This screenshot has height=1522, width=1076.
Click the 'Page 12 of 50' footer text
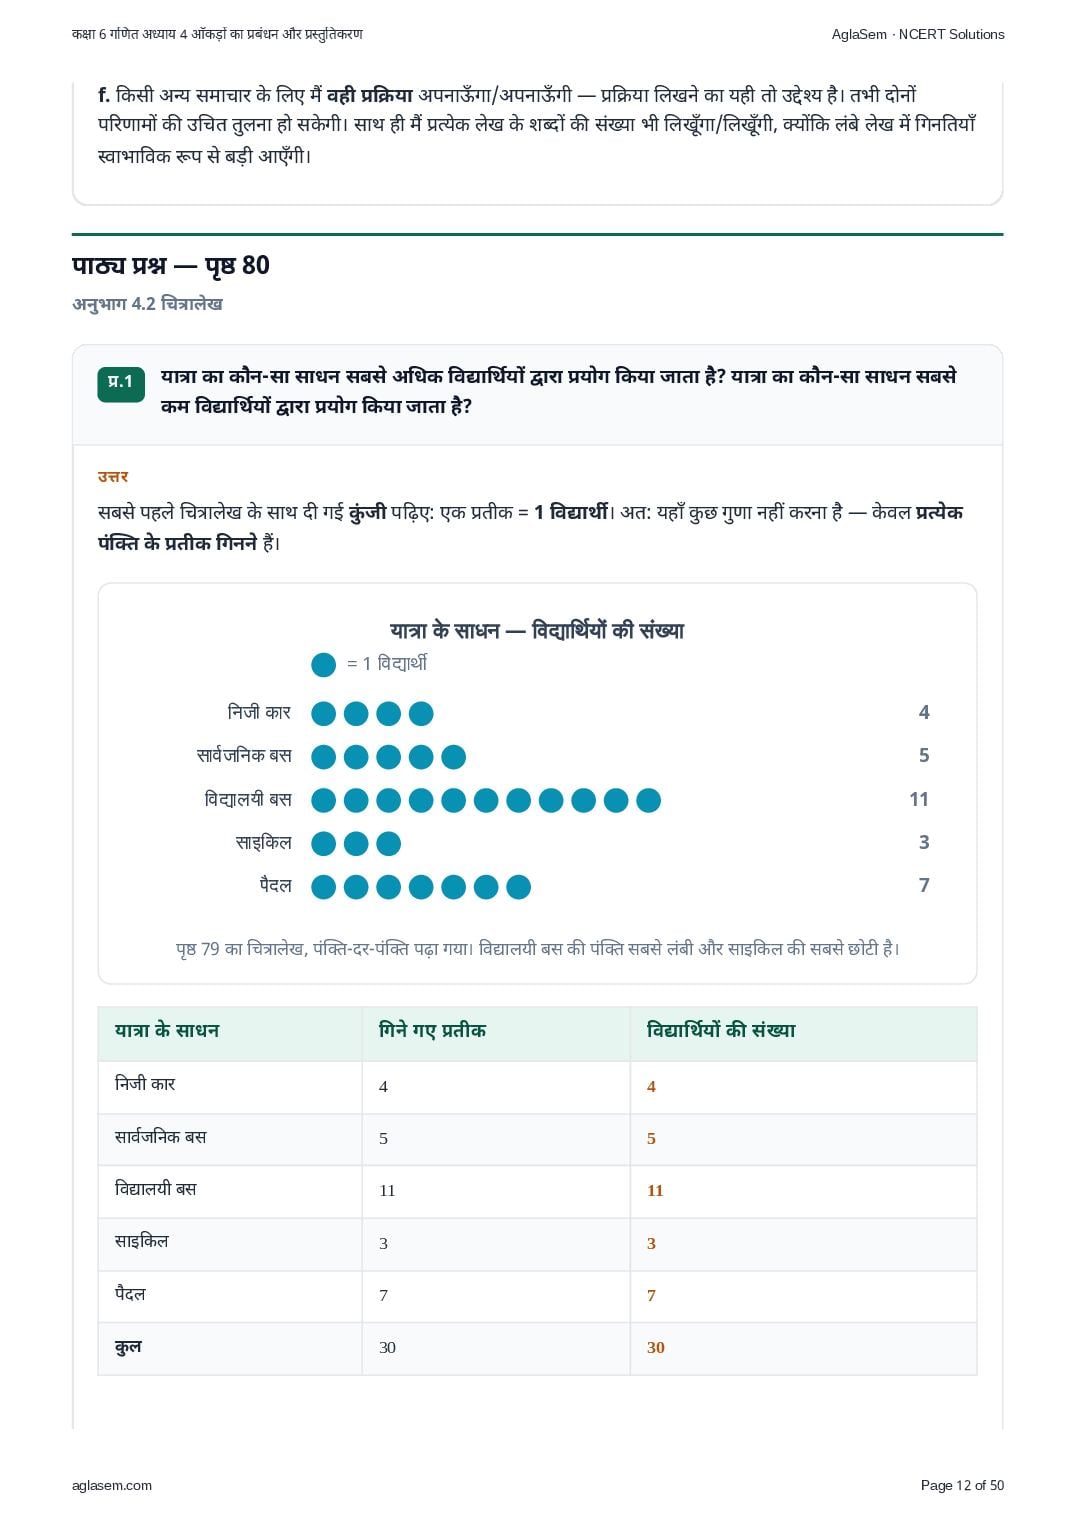coord(962,1485)
